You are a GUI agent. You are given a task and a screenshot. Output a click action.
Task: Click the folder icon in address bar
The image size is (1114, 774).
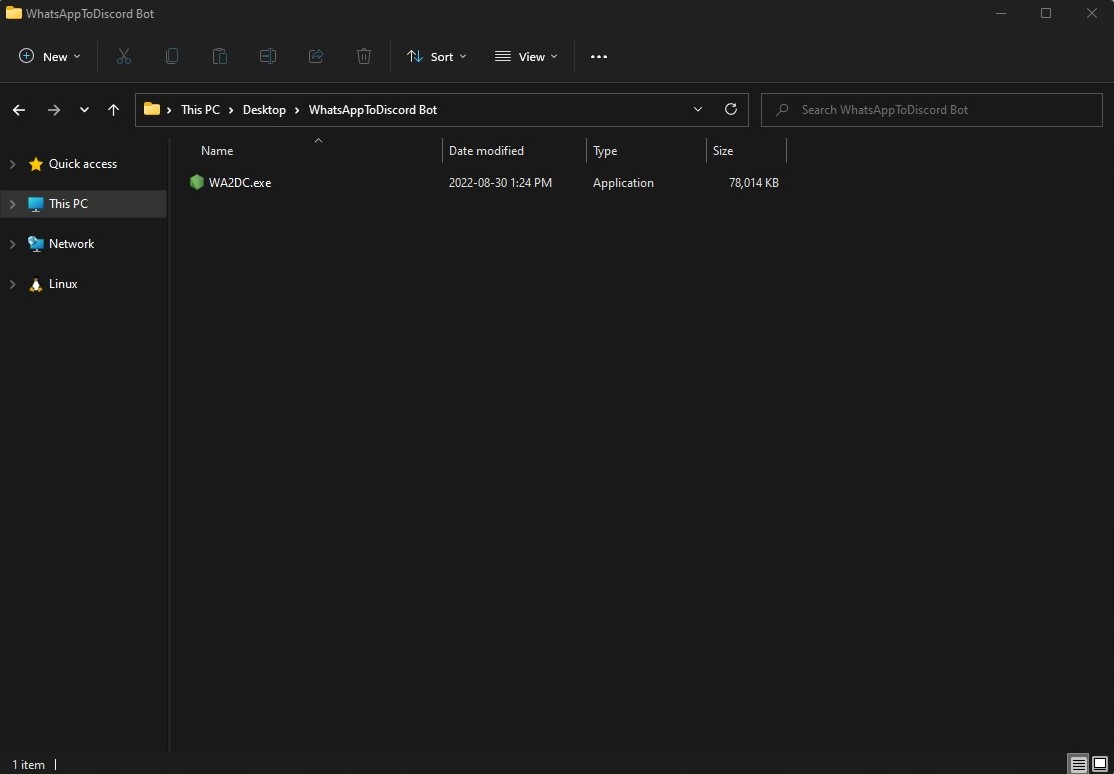[x=151, y=109]
